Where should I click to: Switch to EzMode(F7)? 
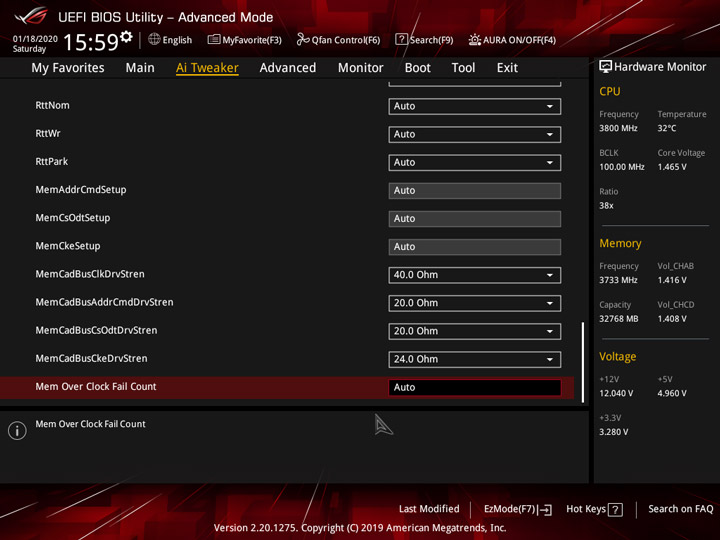click(x=518, y=509)
